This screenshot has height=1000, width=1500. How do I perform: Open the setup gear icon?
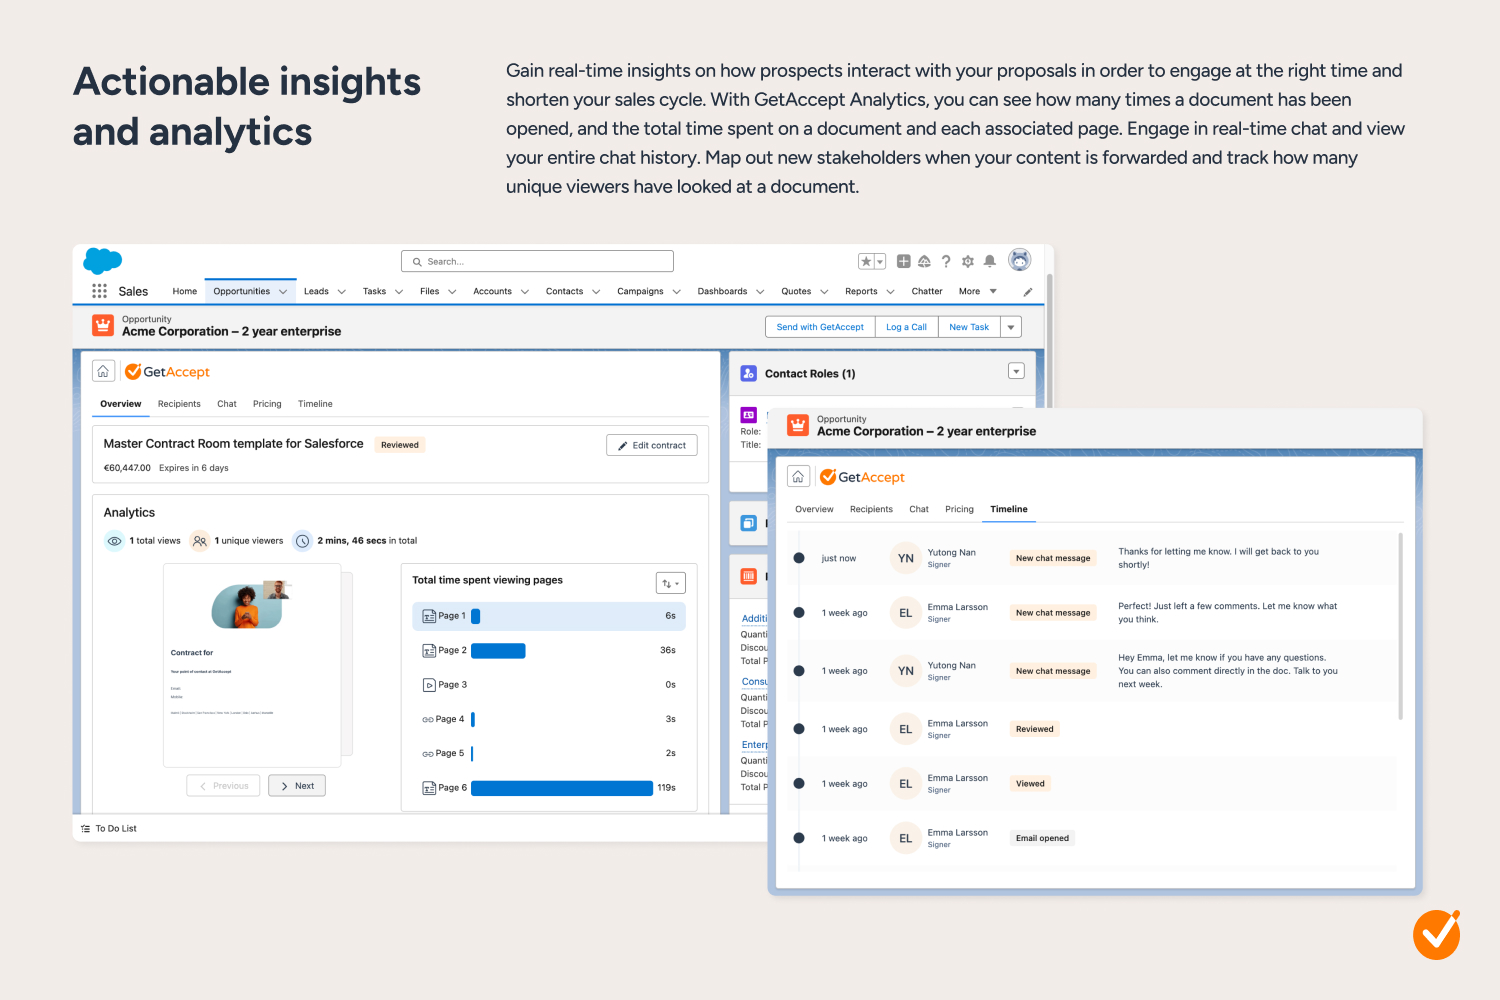967,261
